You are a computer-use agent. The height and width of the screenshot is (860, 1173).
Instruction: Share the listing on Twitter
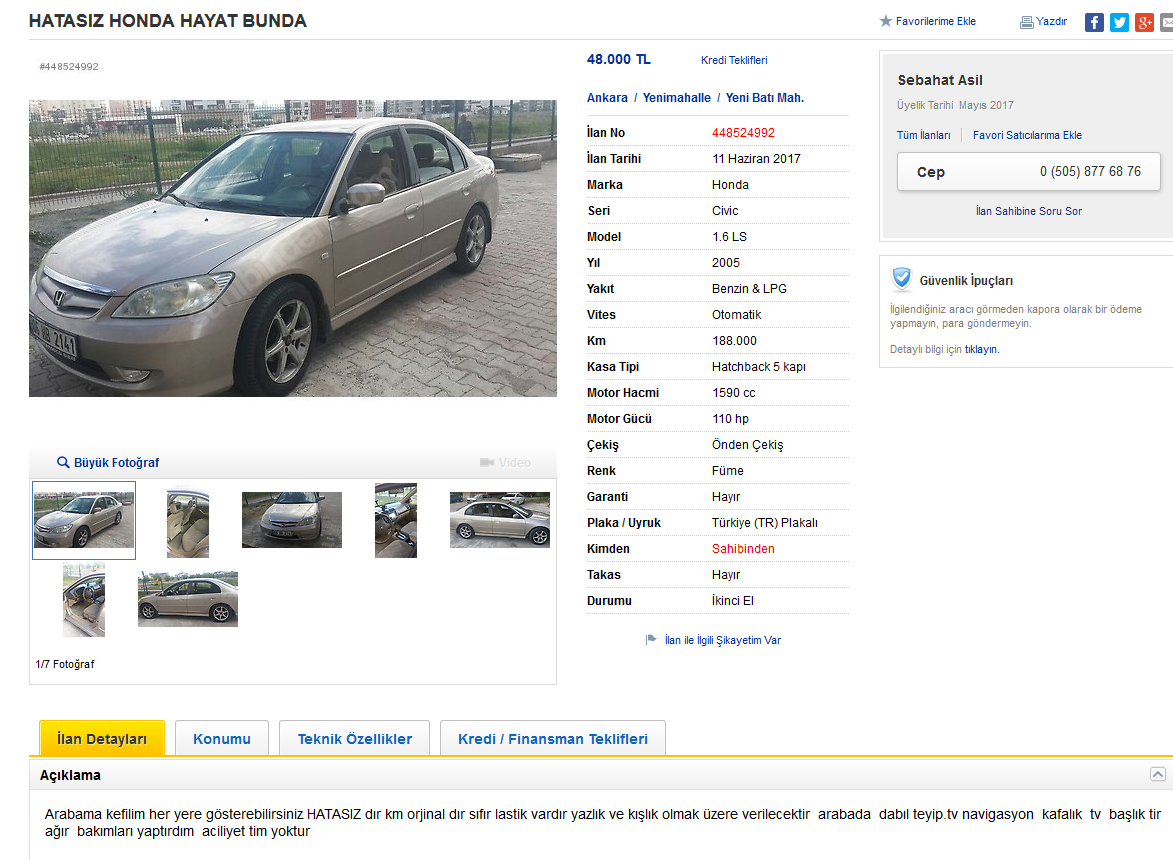1119,22
